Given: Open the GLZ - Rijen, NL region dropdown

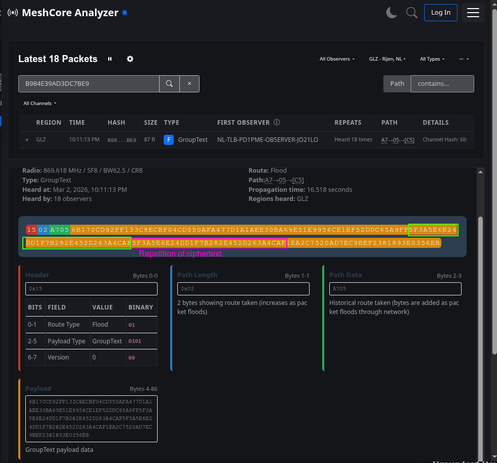Looking at the screenshot, I should pyautogui.click(x=387, y=59).
